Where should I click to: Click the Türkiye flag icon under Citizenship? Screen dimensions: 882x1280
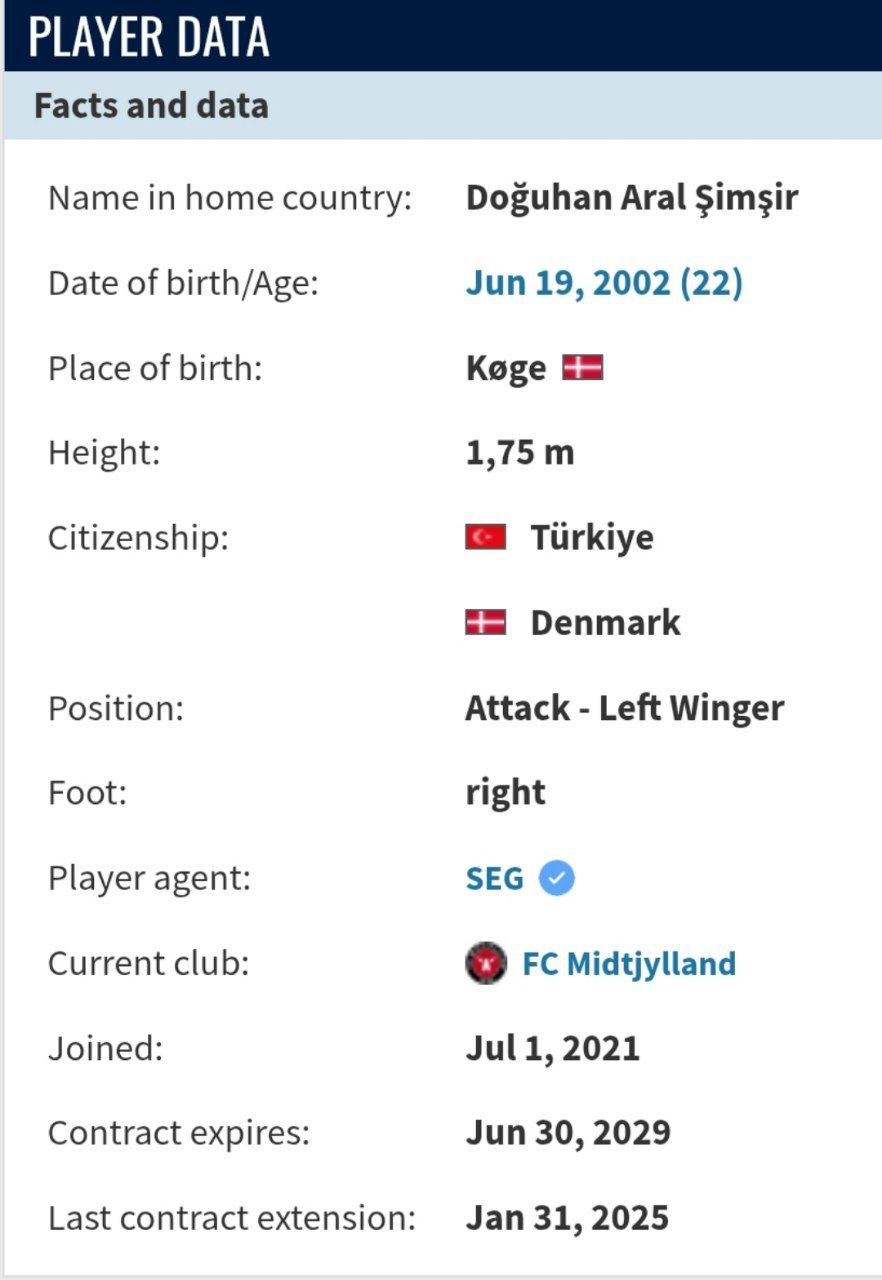tap(486, 537)
